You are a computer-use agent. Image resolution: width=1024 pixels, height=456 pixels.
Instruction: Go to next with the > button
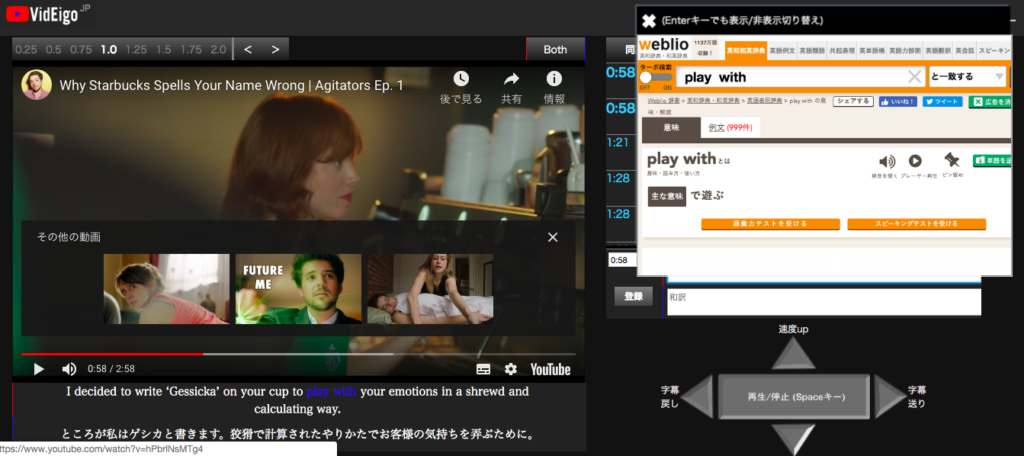(275, 49)
